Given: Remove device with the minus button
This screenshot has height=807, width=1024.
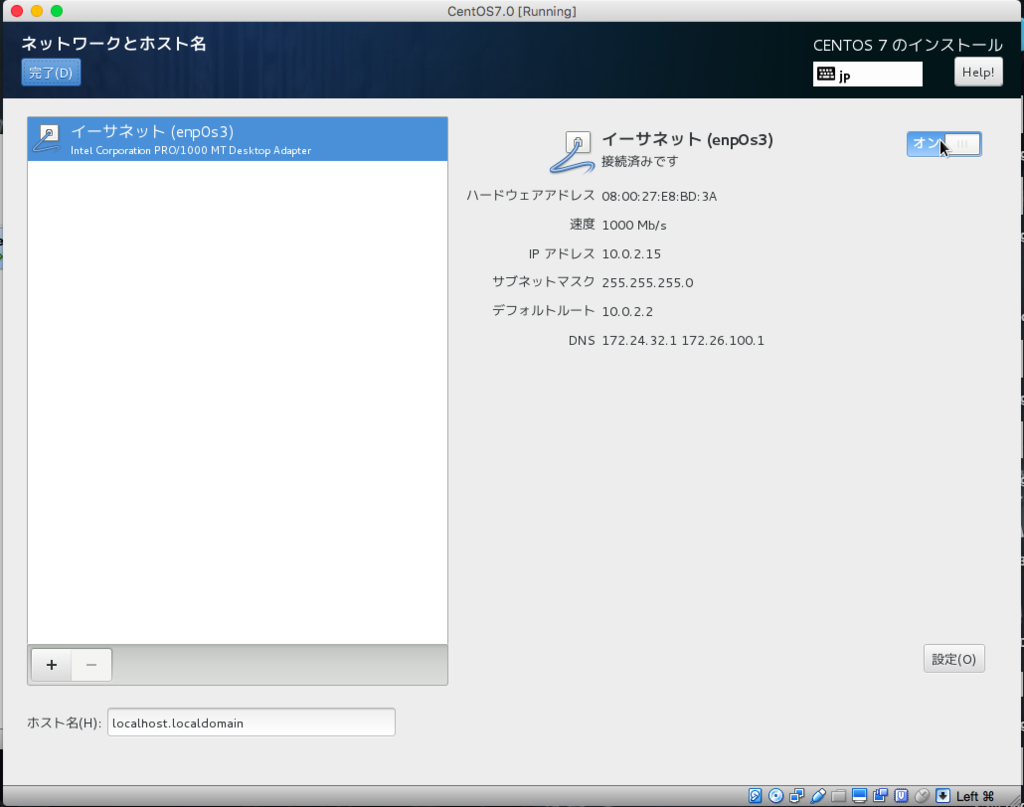Looking at the screenshot, I should [91, 665].
